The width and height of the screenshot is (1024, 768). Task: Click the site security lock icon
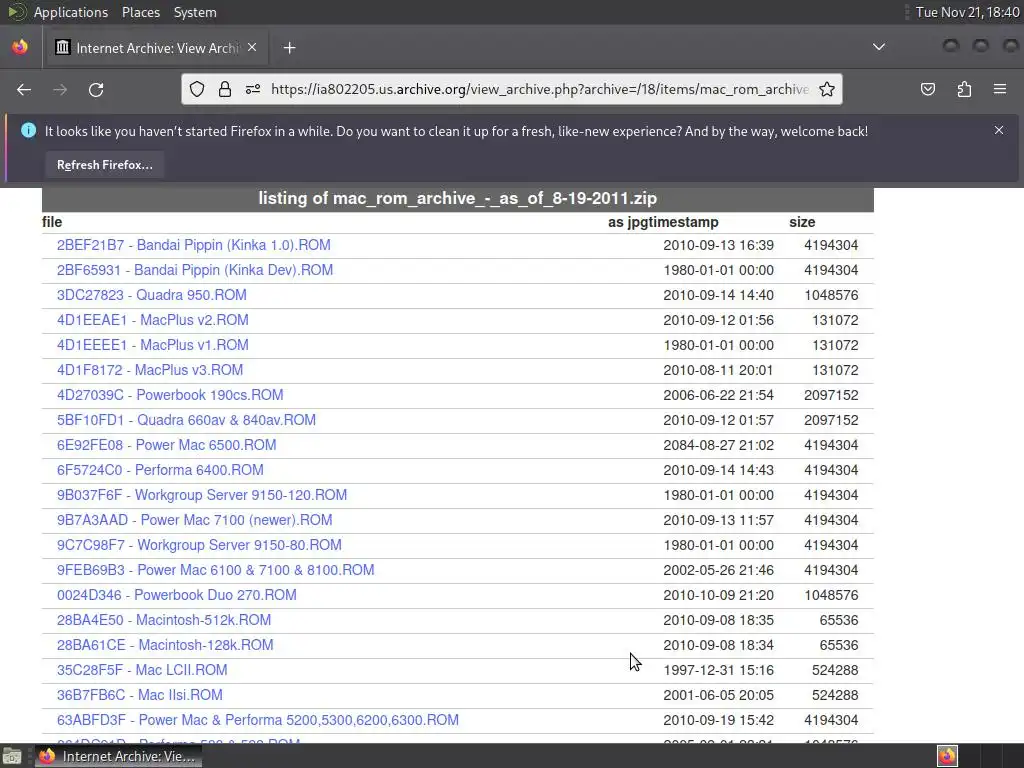tap(225, 89)
